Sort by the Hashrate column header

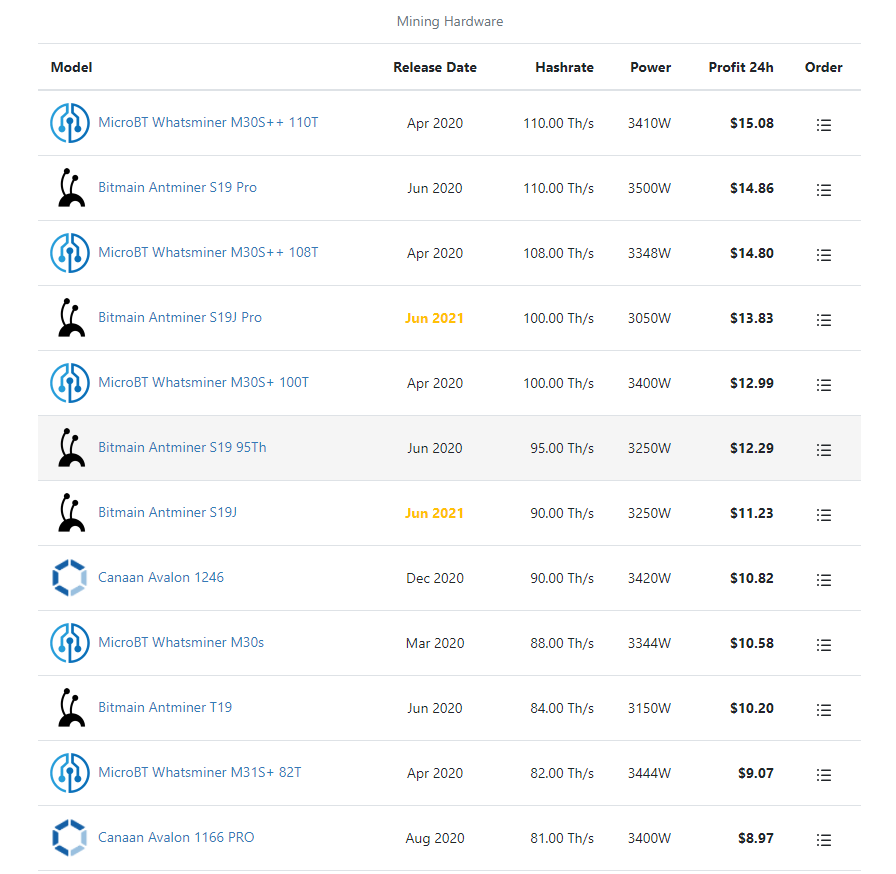565,67
